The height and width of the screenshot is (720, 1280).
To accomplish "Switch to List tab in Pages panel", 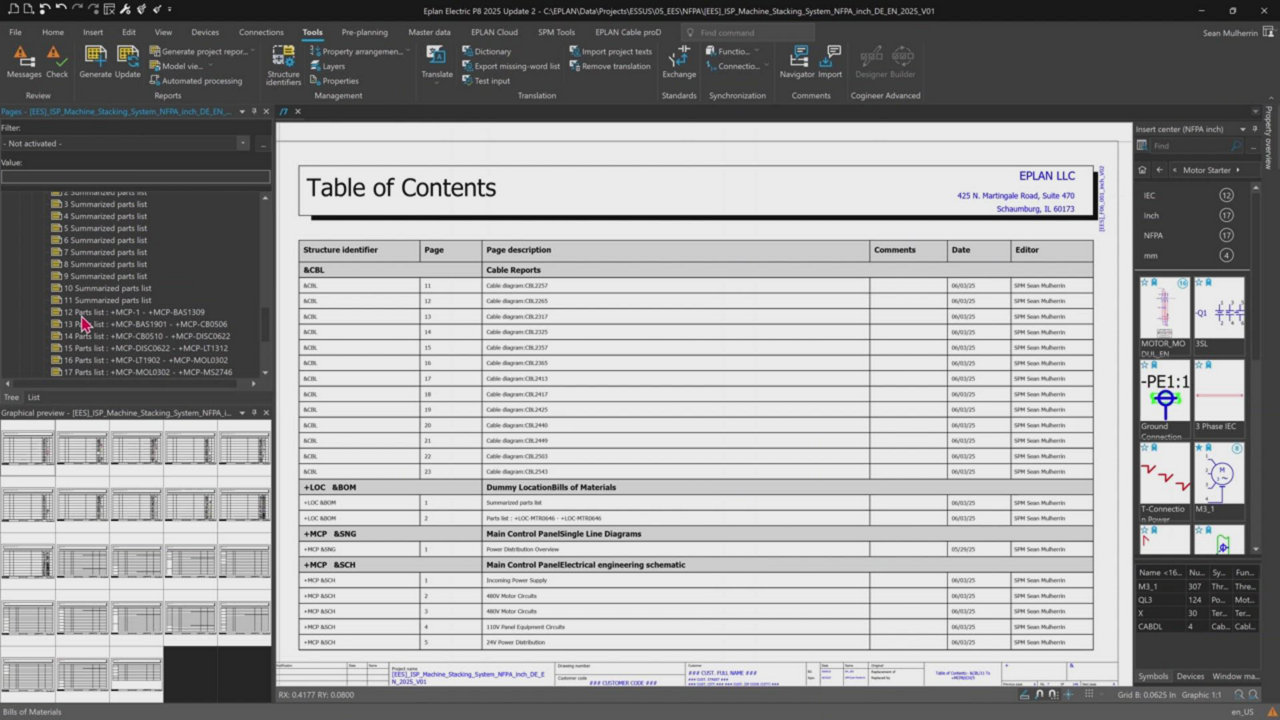I will (x=34, y=397).
